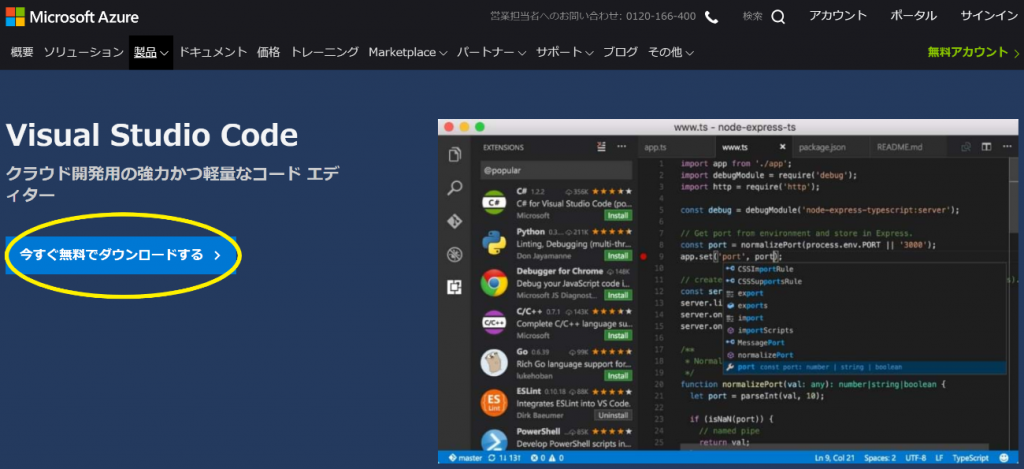
Task: Click TypeScript language mode in status bar
Action: pos(970,458)
